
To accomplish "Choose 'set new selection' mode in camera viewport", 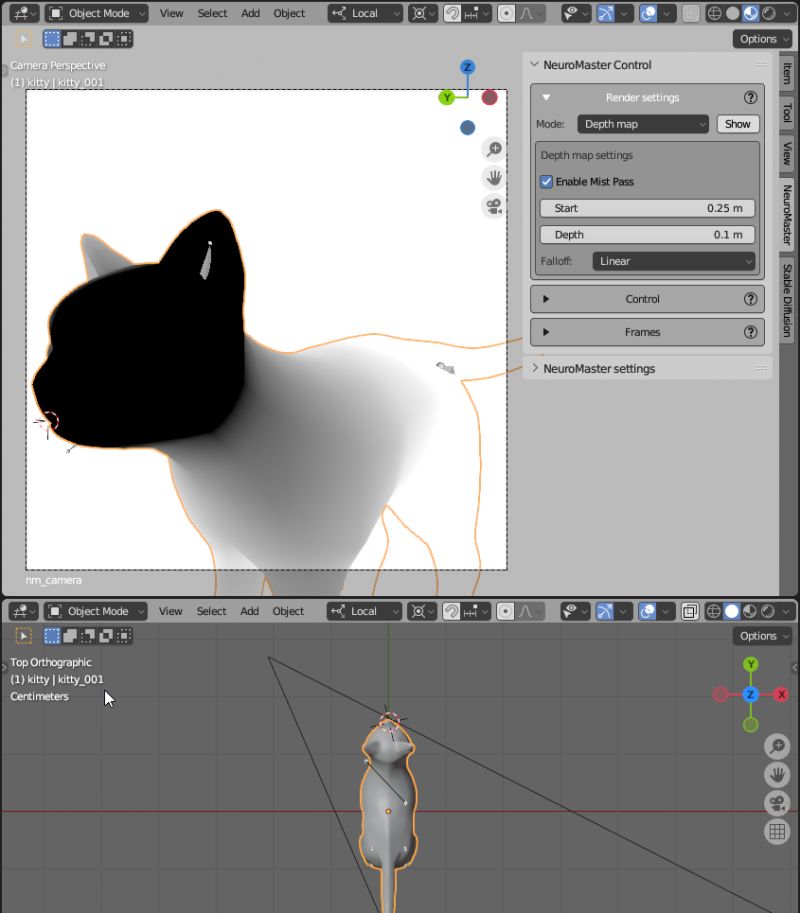I will coord(52,39).
